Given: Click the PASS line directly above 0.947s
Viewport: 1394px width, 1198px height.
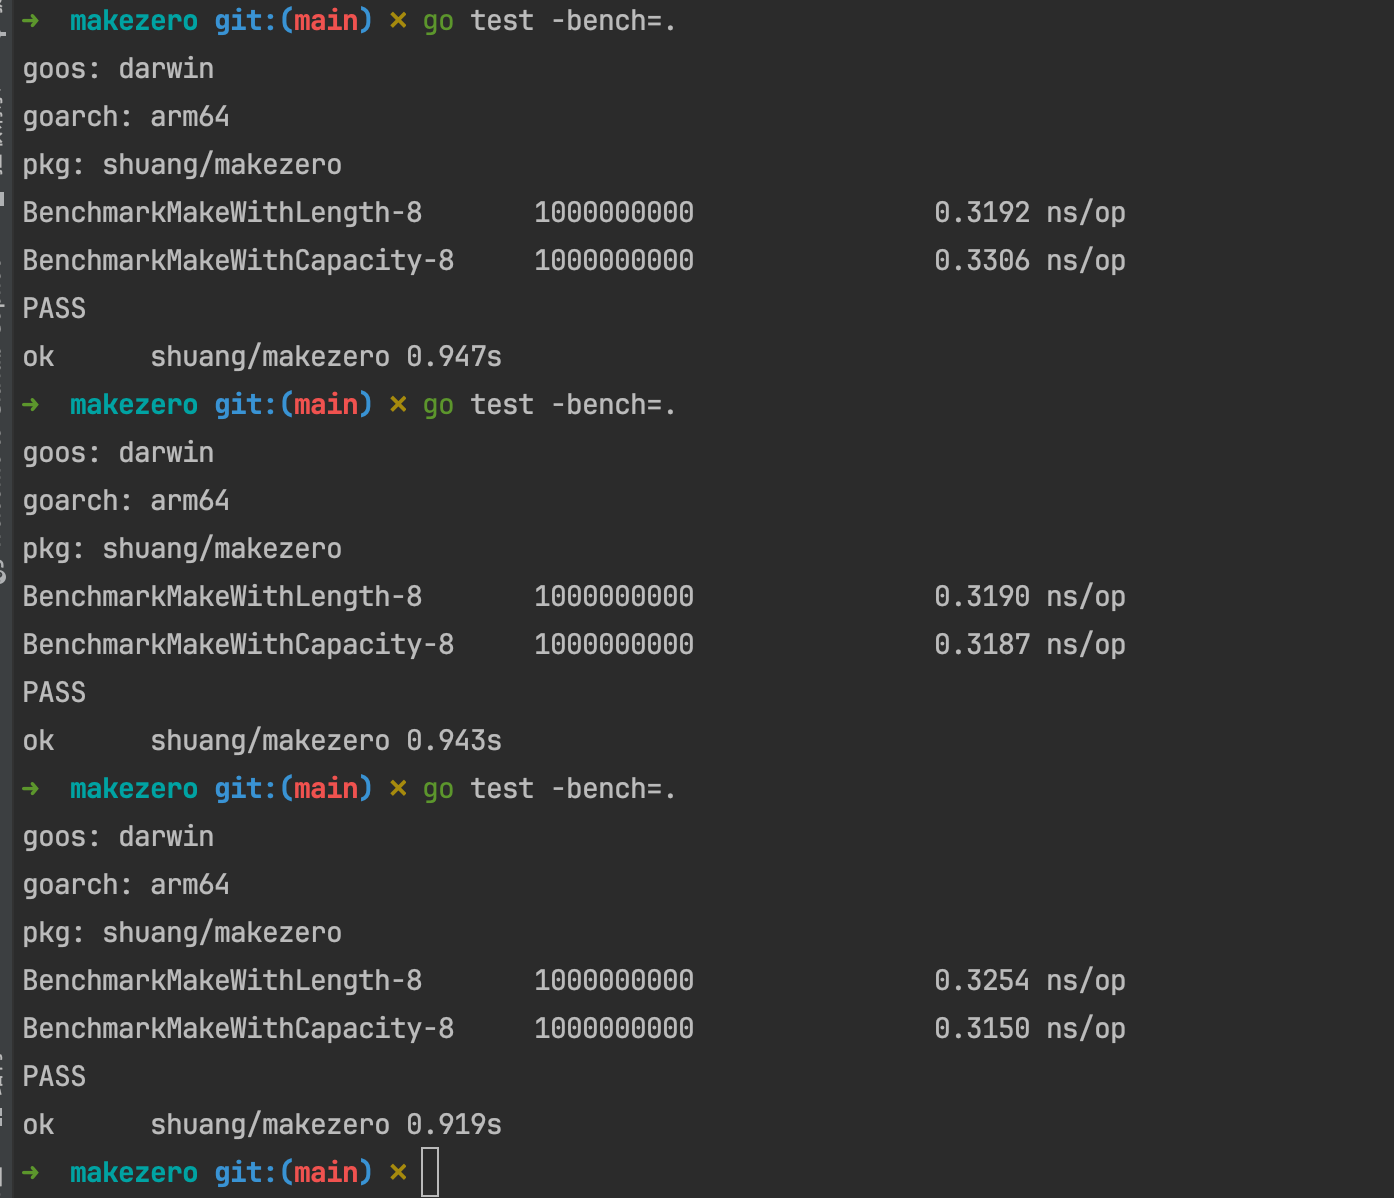Looking at the screenshot, I should pyautogui.click(x=54, y=308).
